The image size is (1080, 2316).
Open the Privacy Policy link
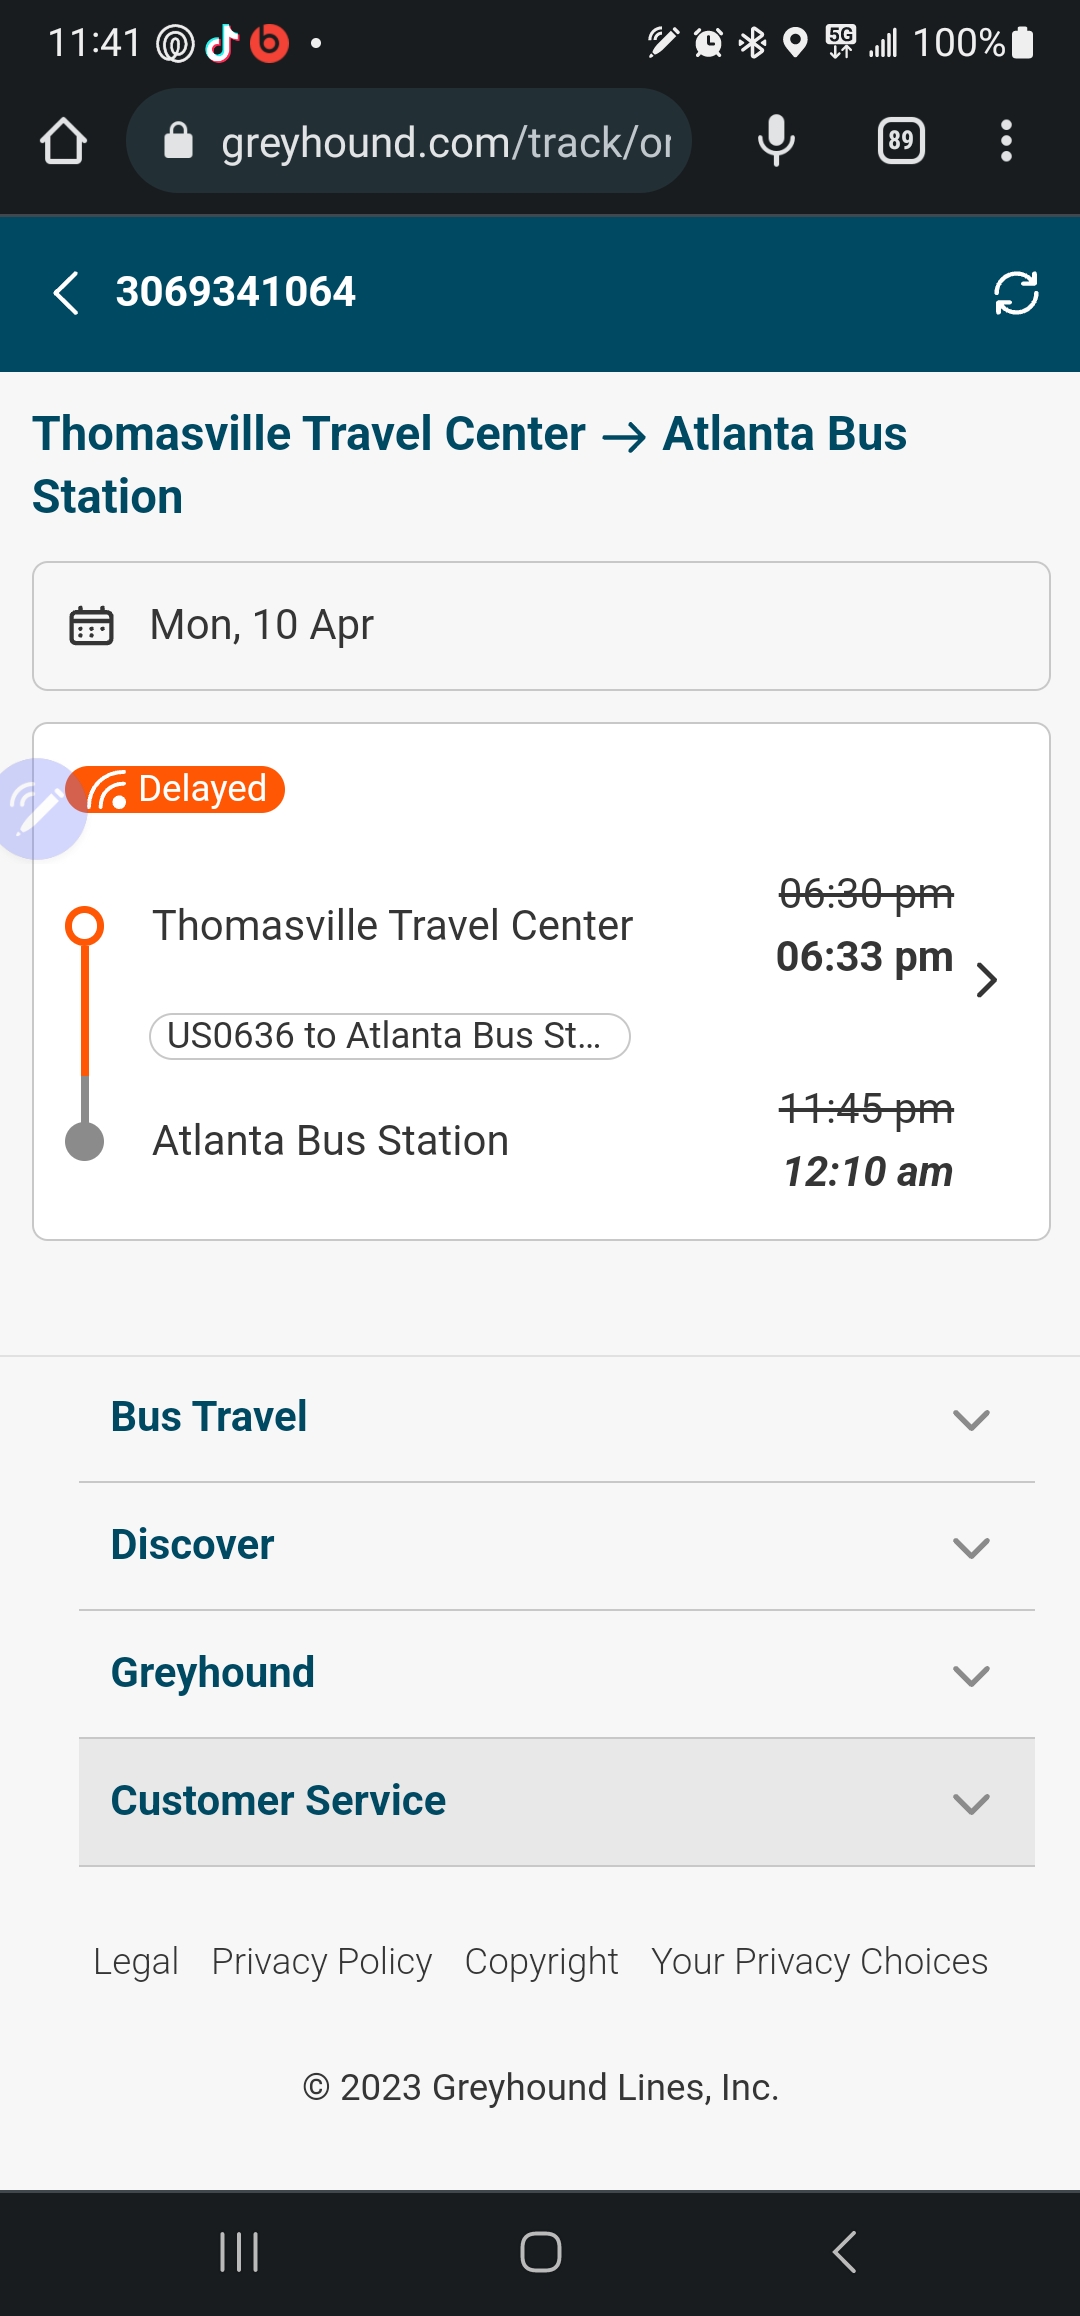[x=322, y=1962]
